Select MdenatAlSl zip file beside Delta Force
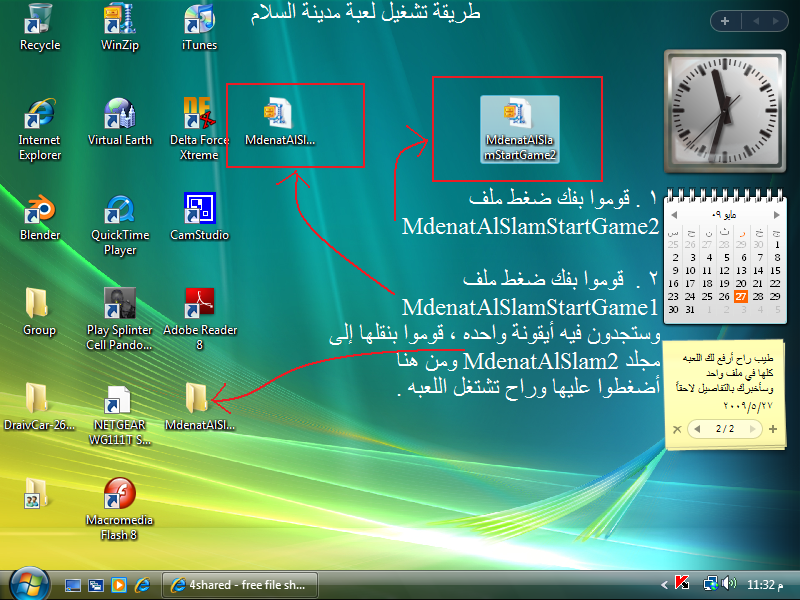 (x=280, y=121)
